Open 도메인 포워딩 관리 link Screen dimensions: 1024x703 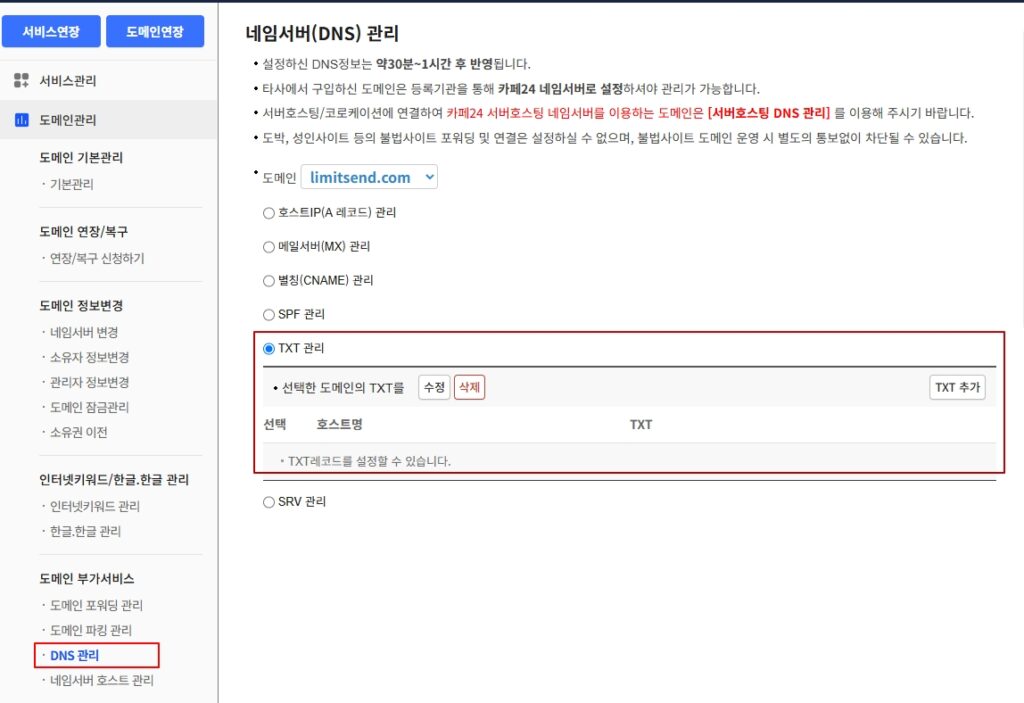[x=96, y=605]
